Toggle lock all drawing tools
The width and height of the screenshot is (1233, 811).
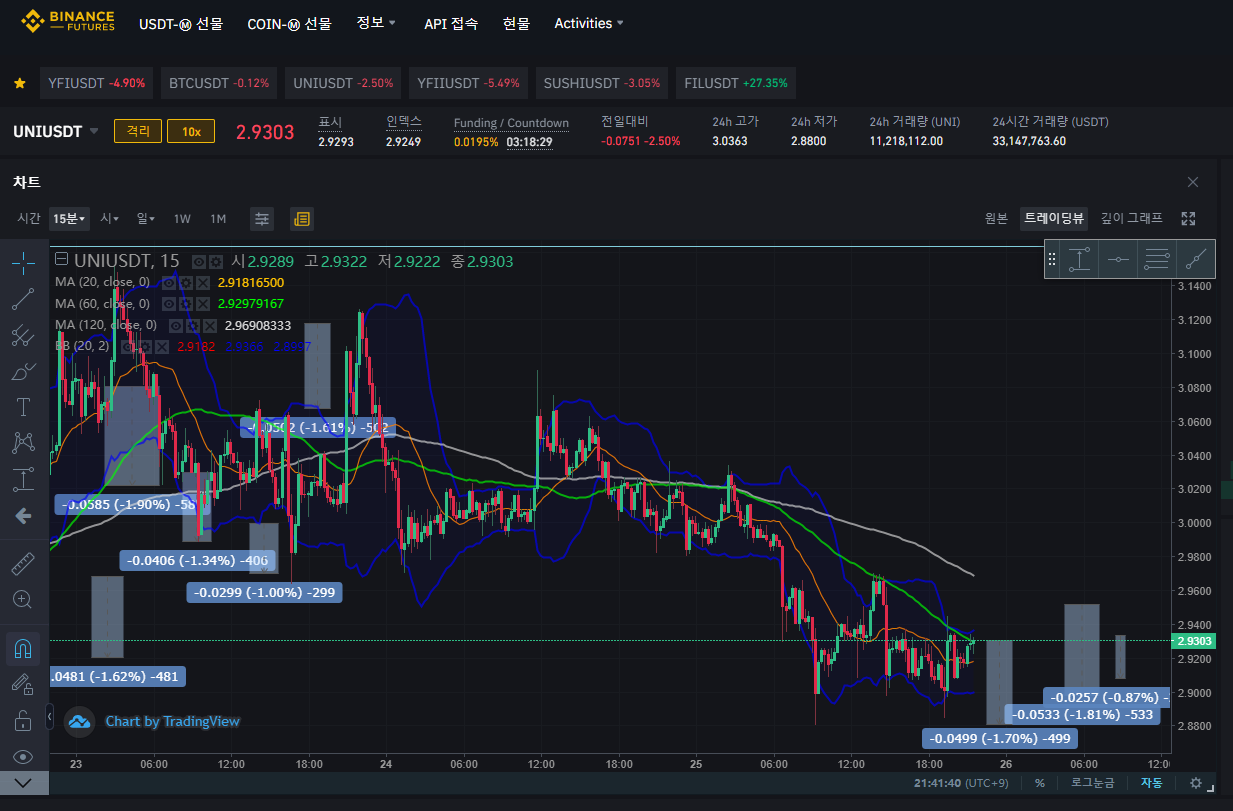23,720
